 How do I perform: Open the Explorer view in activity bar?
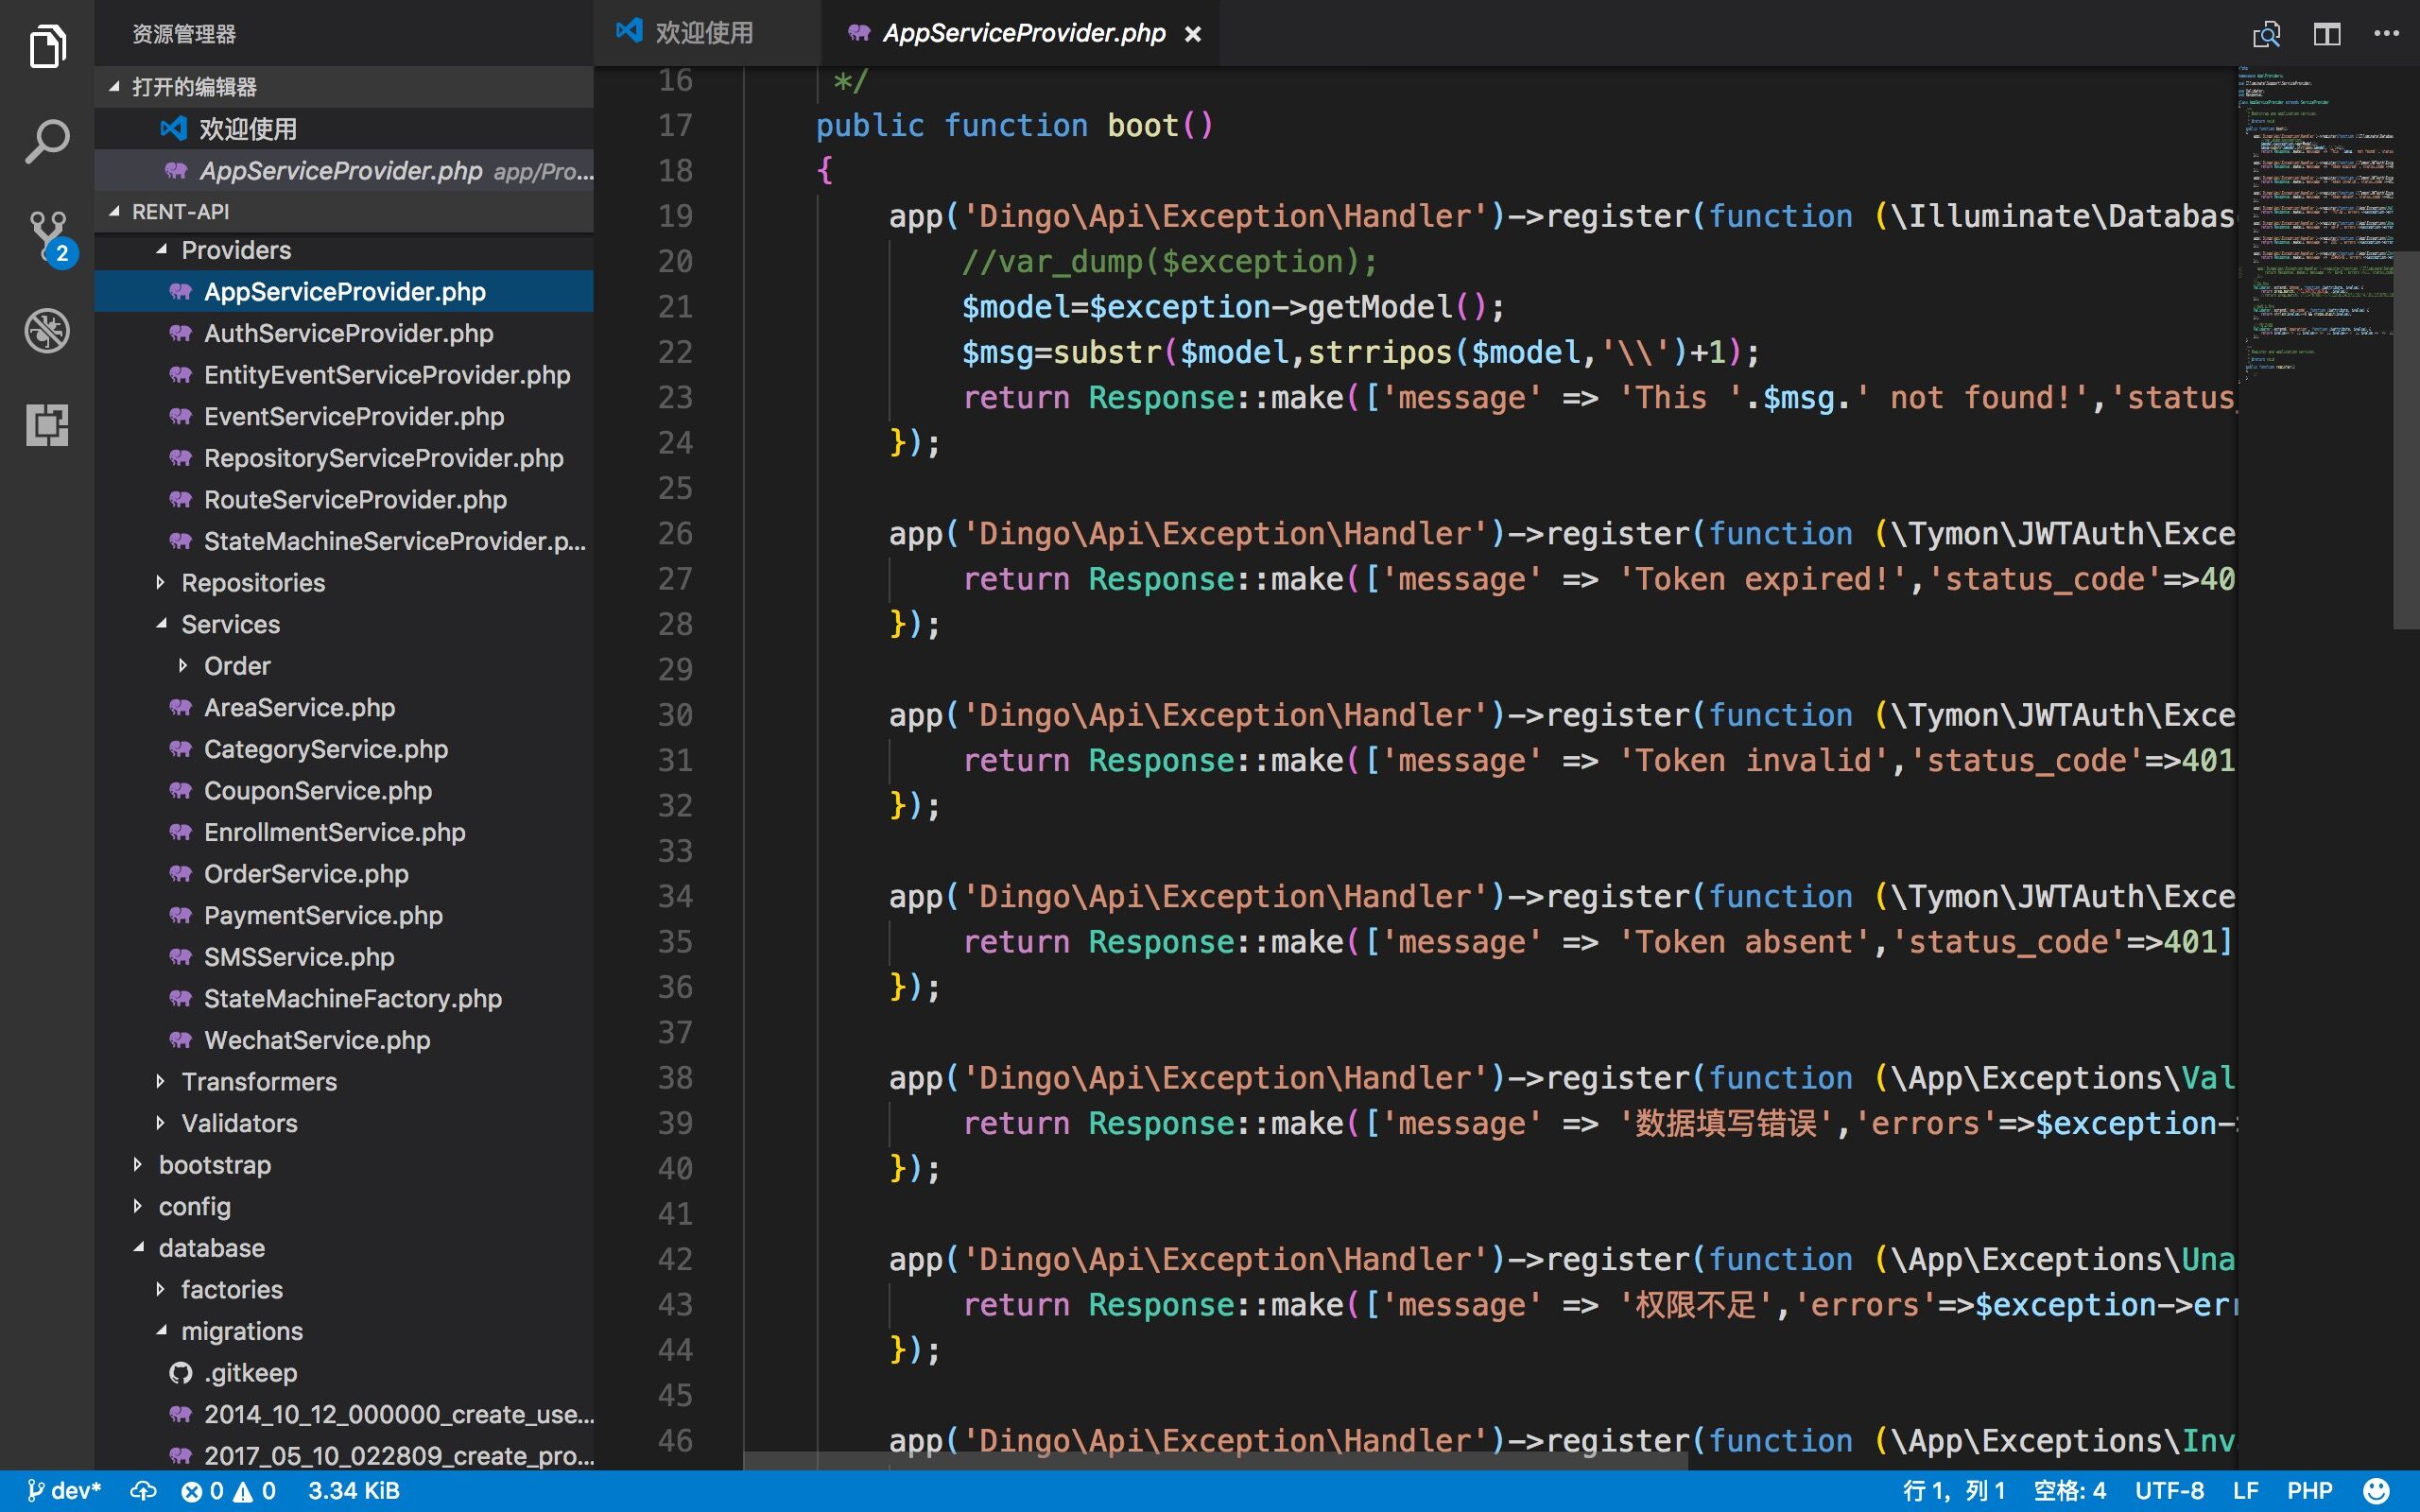[47, 46]
